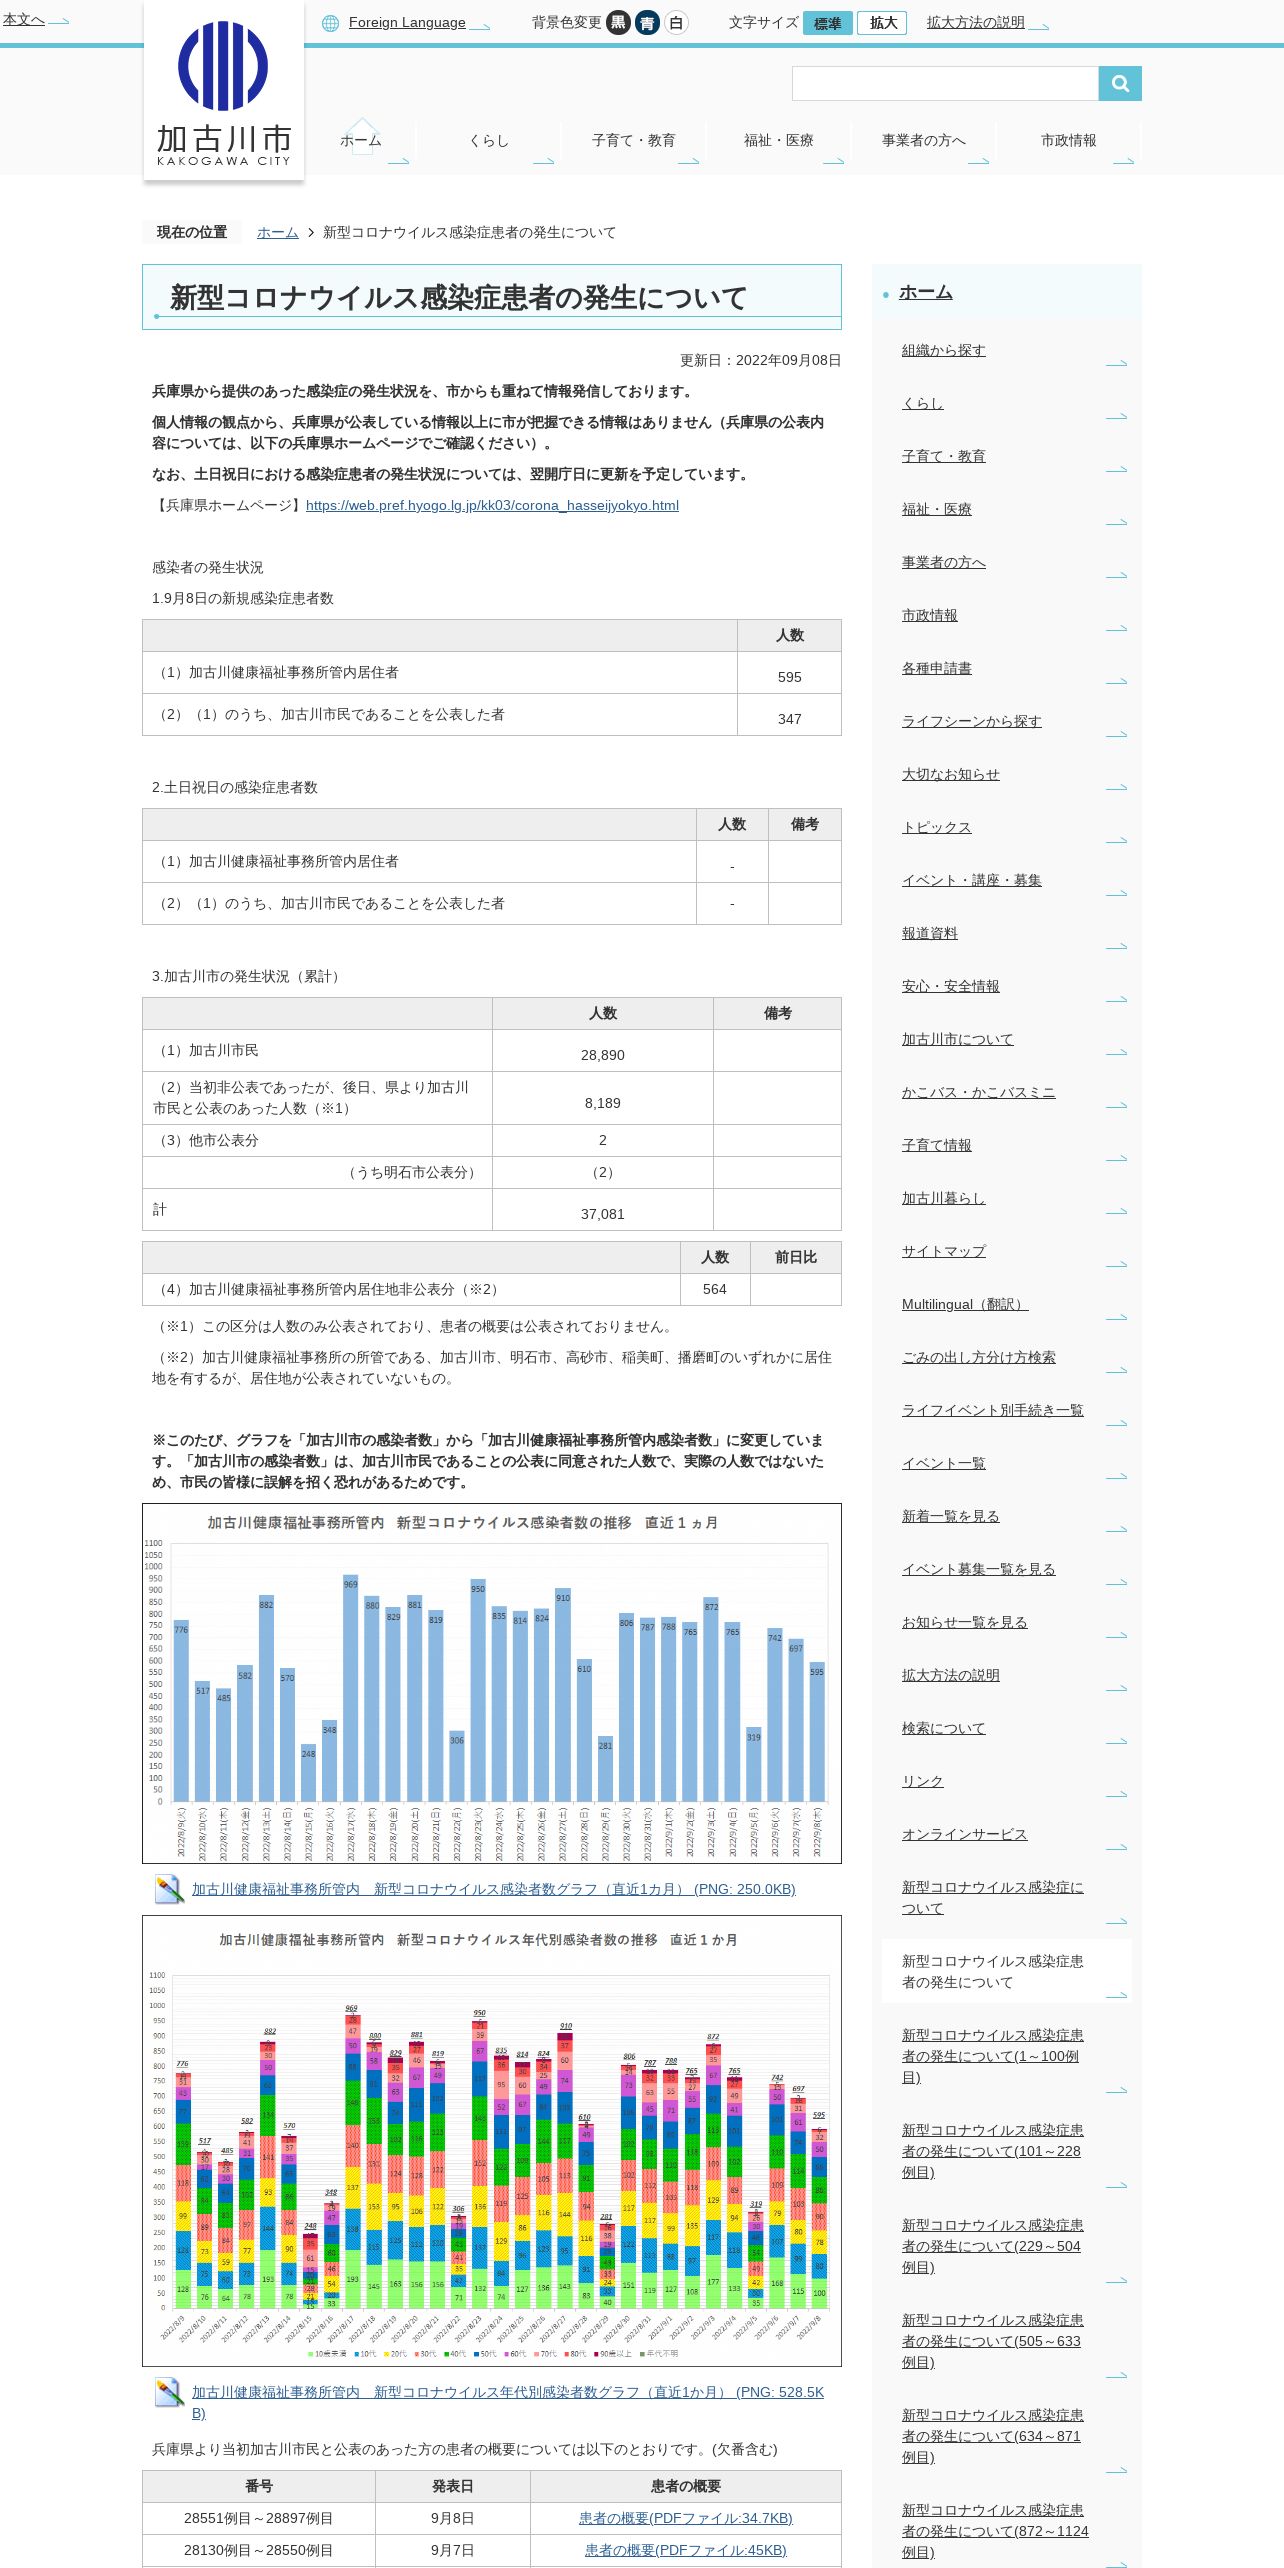Select black background color option
This screenshot has height=2568, width=1284.
pyautogui.click(x=618, y=22)
